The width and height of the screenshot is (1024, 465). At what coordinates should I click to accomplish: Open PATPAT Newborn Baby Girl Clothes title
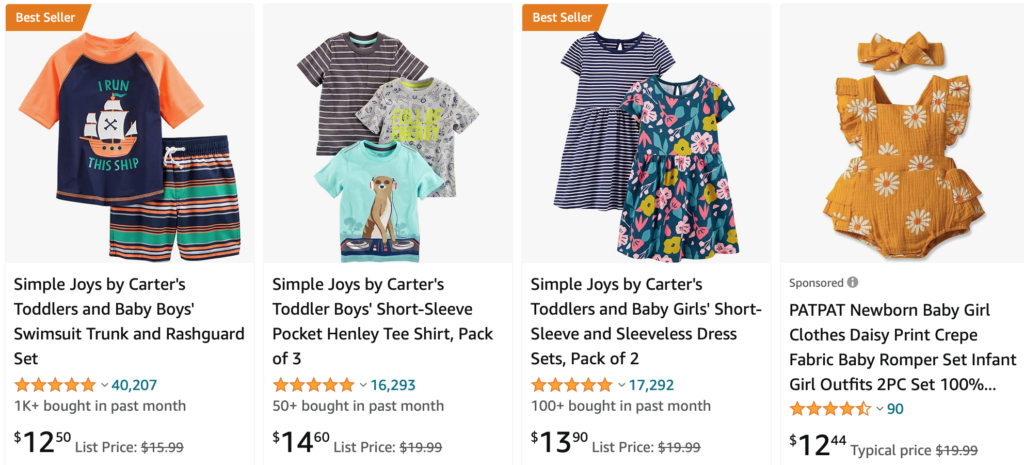point(902,346)
